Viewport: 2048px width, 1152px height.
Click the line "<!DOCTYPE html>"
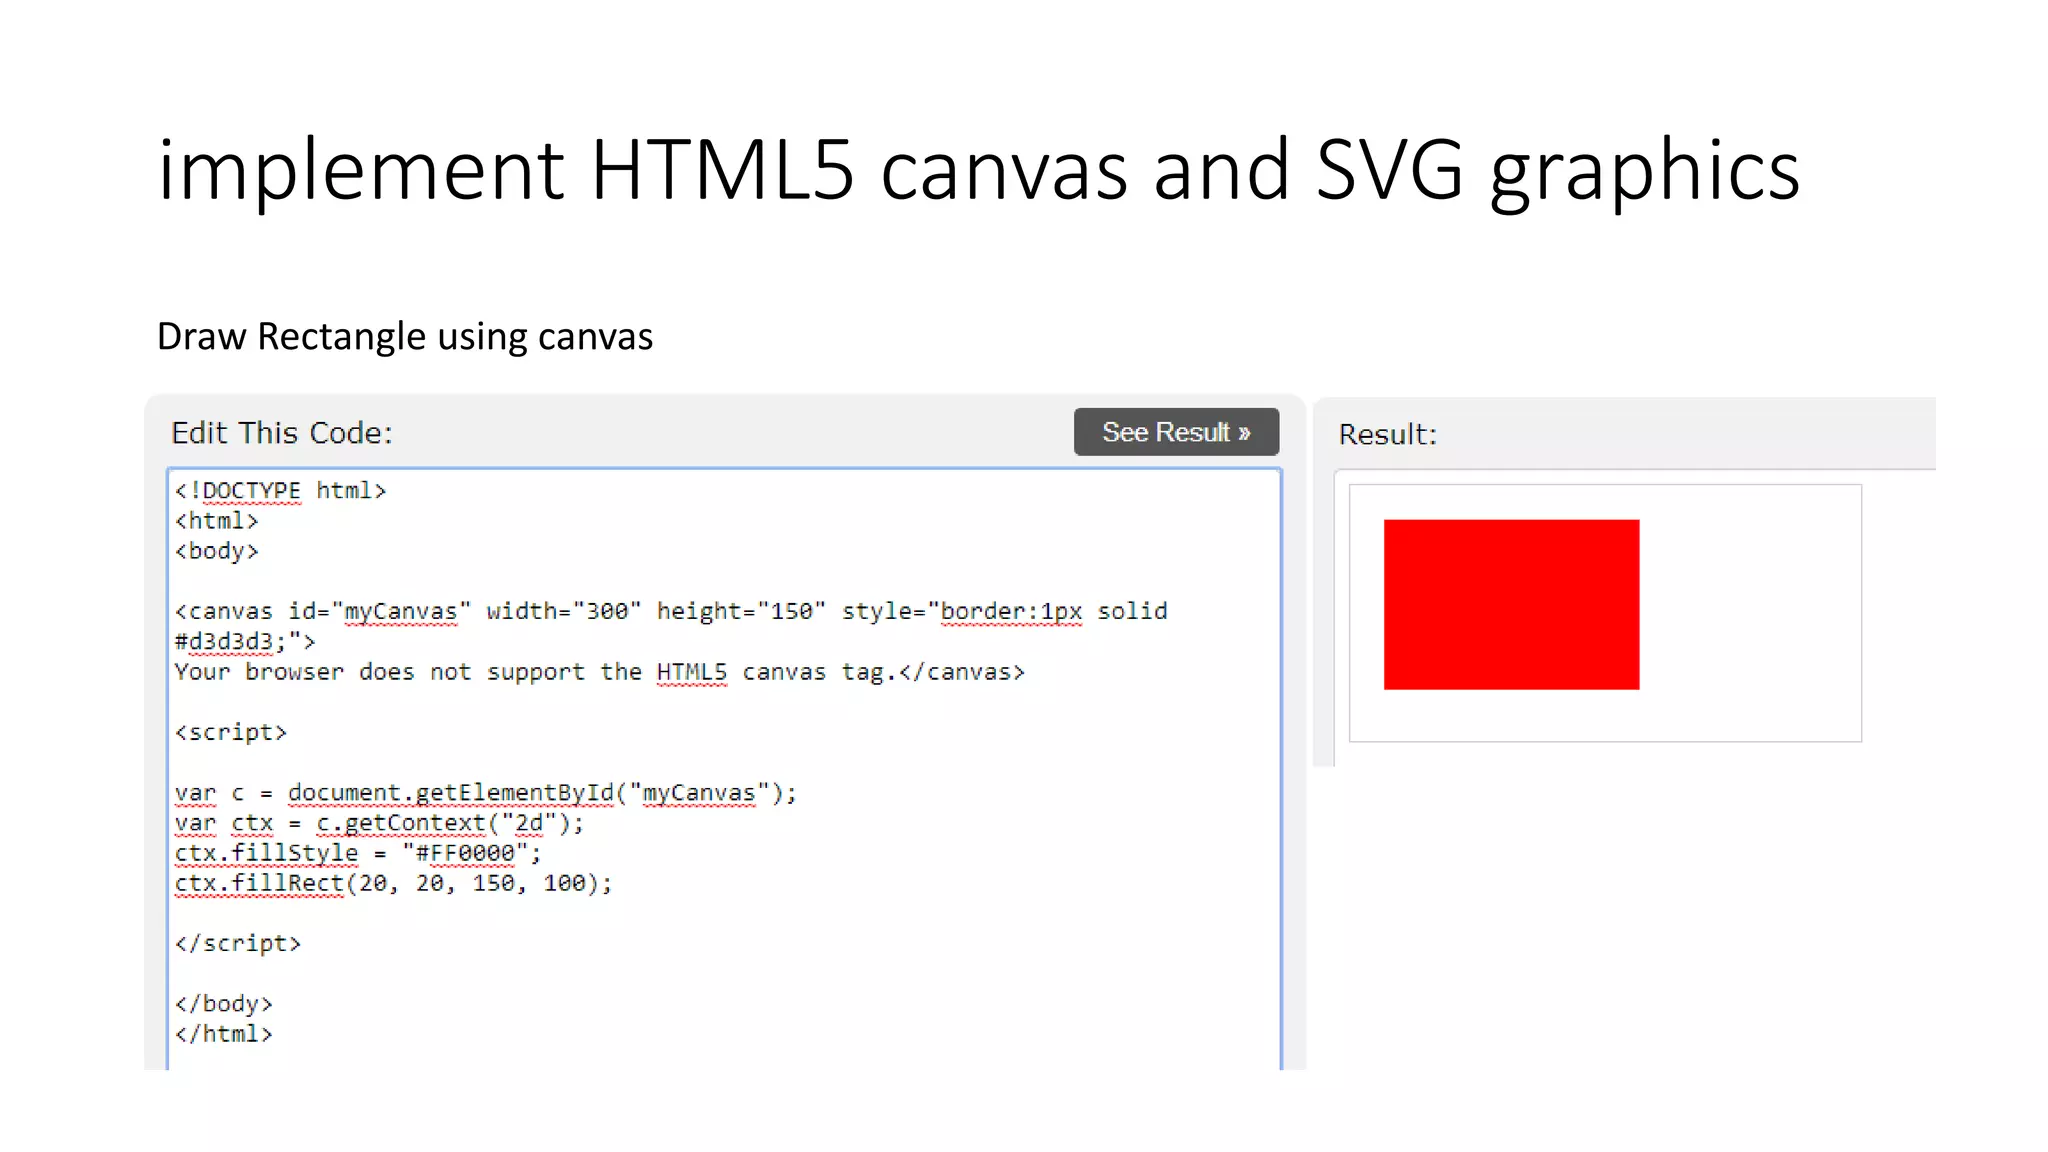[x=280, y=491]
